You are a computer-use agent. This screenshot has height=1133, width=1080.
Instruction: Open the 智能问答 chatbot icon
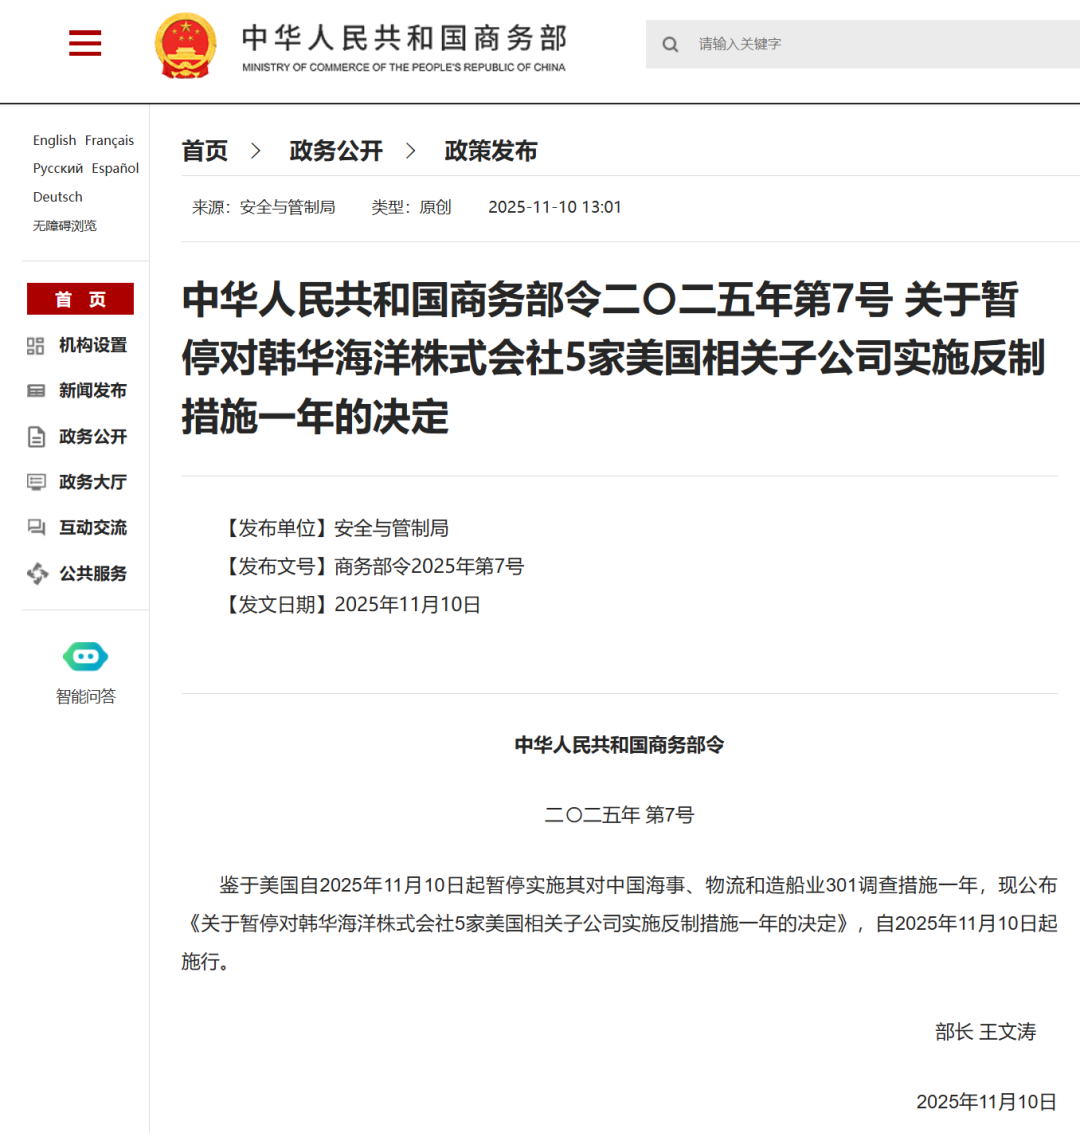click(x=85, y=656)
